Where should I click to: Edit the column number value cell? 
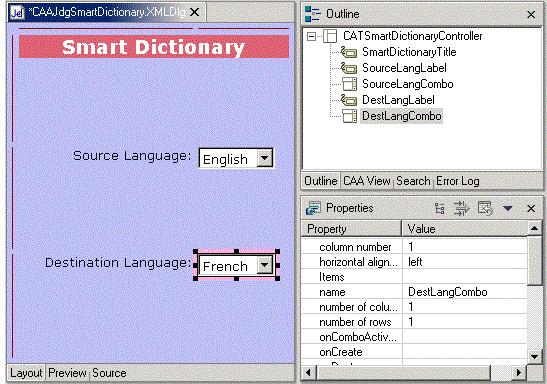tap(465, 247)
